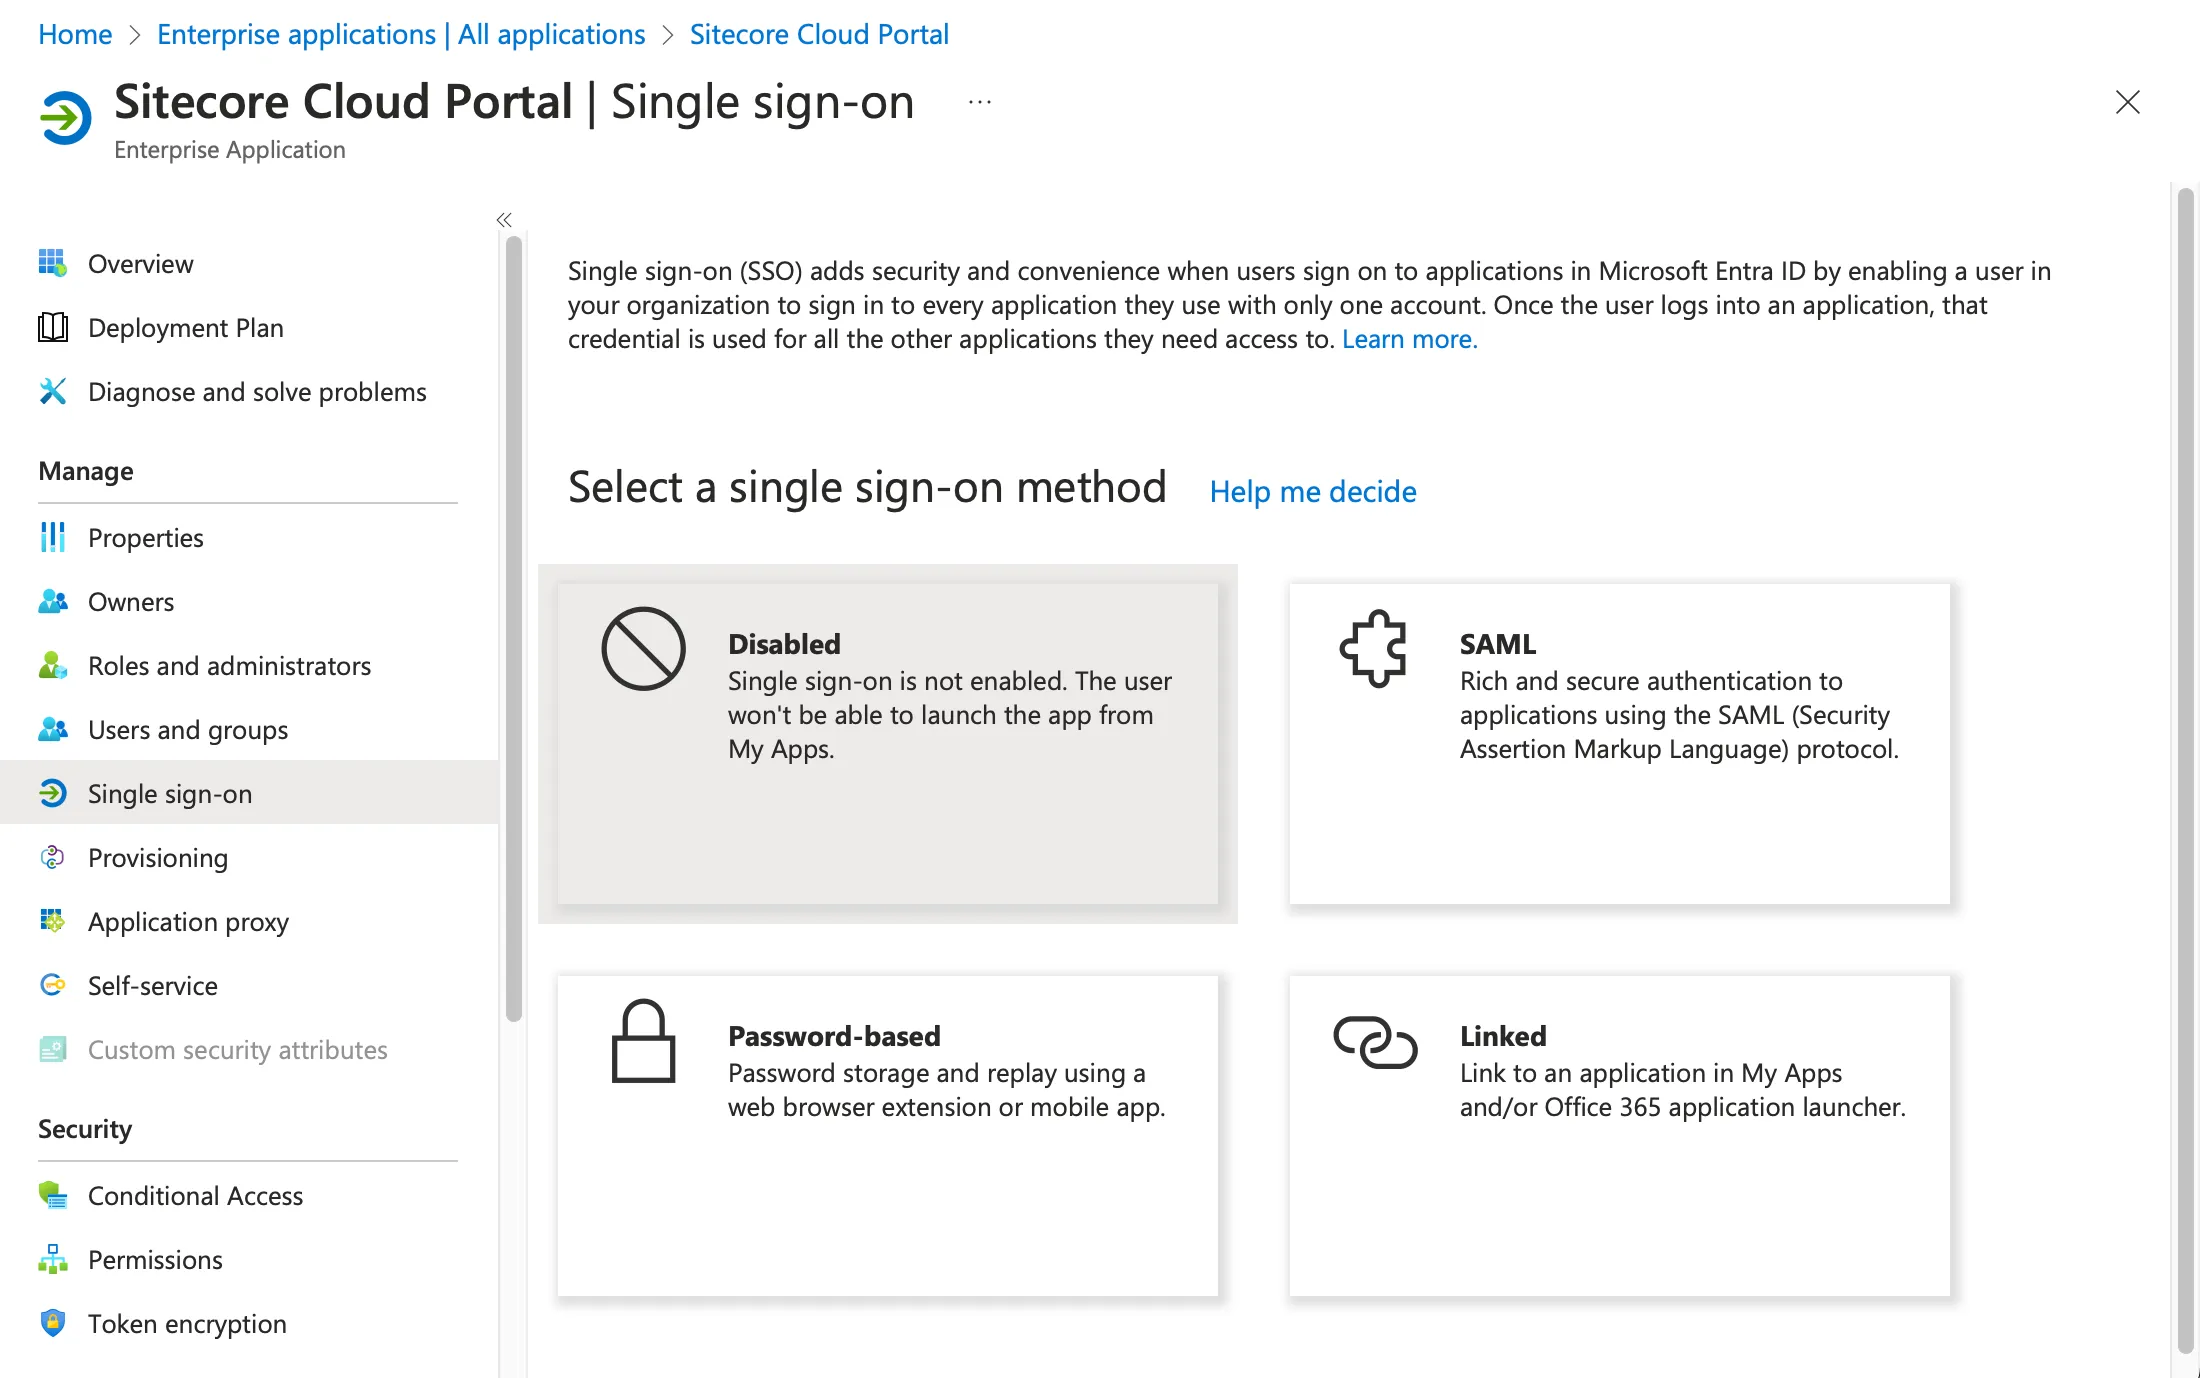Viewport: 2200px width, 1378px height.
Task: Click the Application proxy icon
Action: click(49, 921)
